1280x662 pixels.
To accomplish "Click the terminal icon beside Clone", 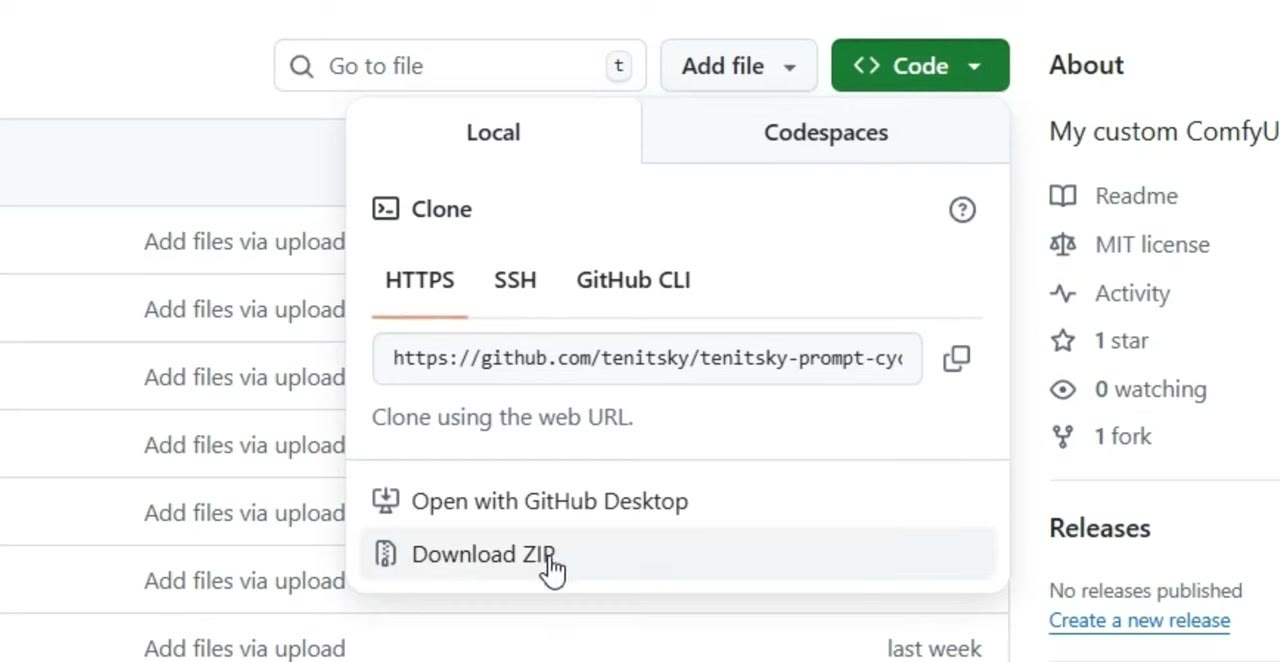I will pyautogui.click(x=385, y=208).
